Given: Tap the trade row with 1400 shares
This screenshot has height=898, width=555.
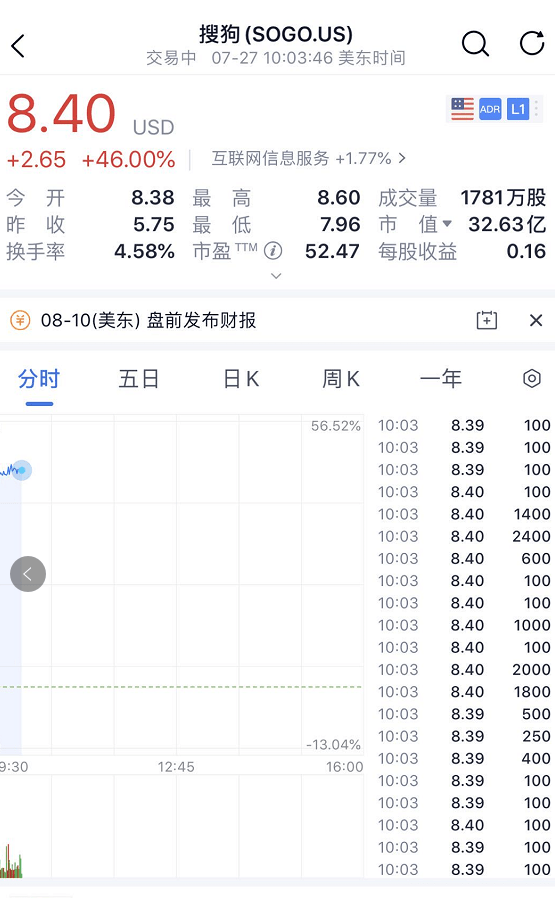Looking at the screenshot, I should click(464, 514).
